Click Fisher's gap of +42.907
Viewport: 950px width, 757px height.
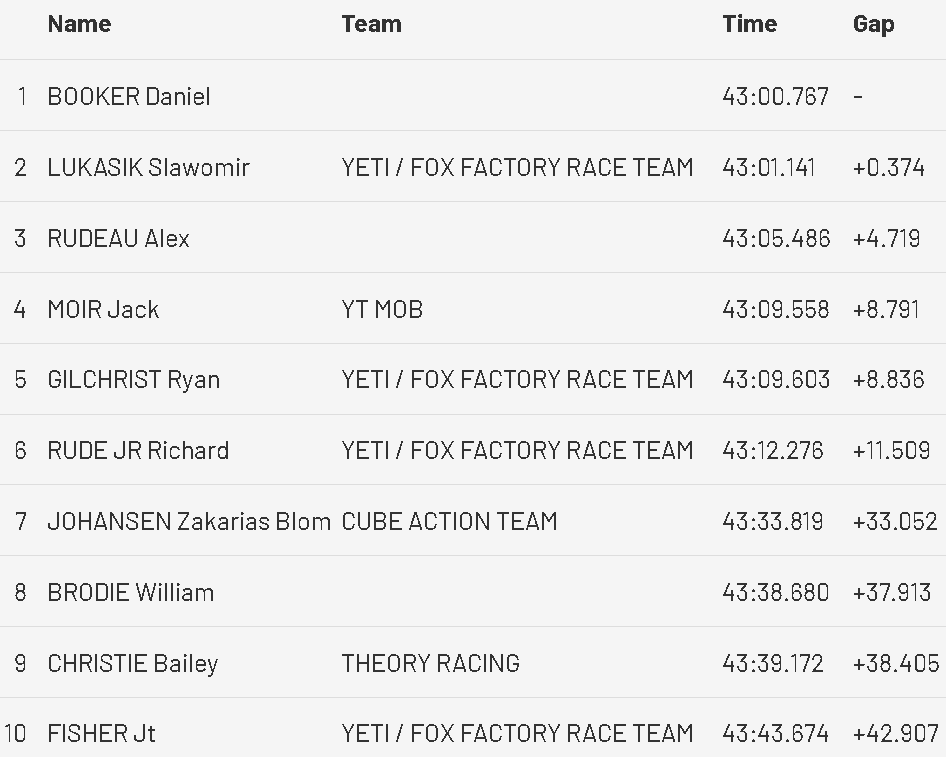coord(895,734)
